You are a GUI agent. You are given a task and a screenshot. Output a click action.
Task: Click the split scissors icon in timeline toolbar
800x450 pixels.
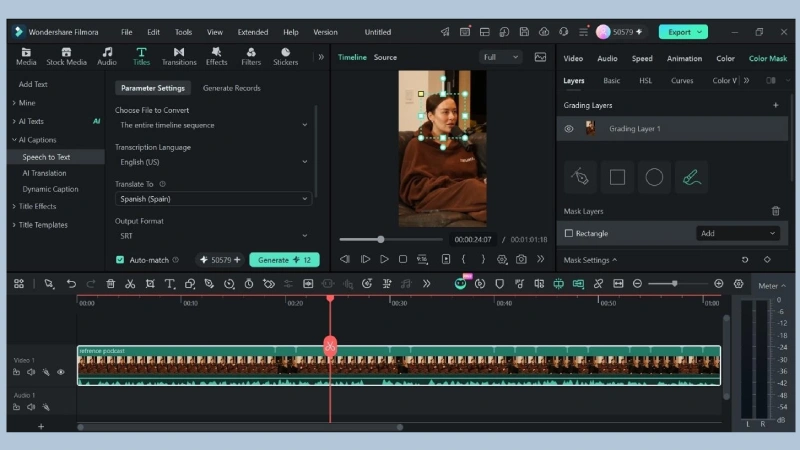pos(130,284)
